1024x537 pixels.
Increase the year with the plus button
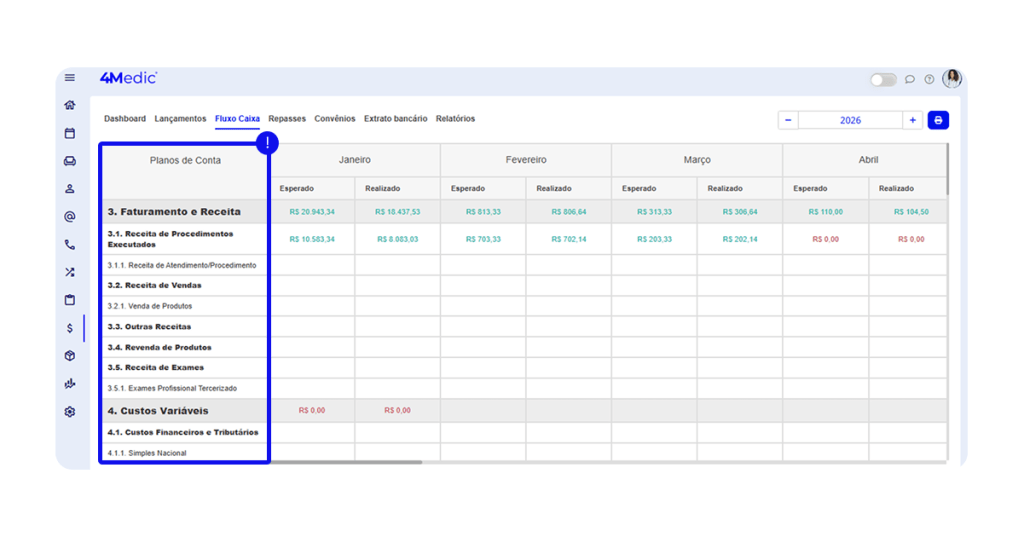pos(912,120)
